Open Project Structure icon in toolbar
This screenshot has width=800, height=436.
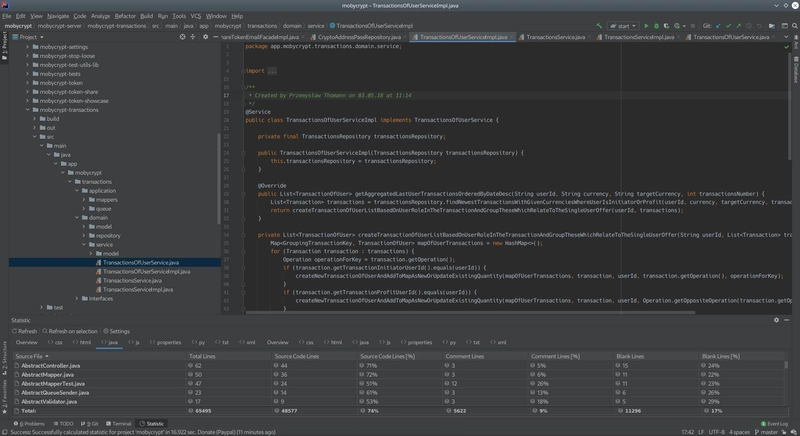click(x=772, y=25)
